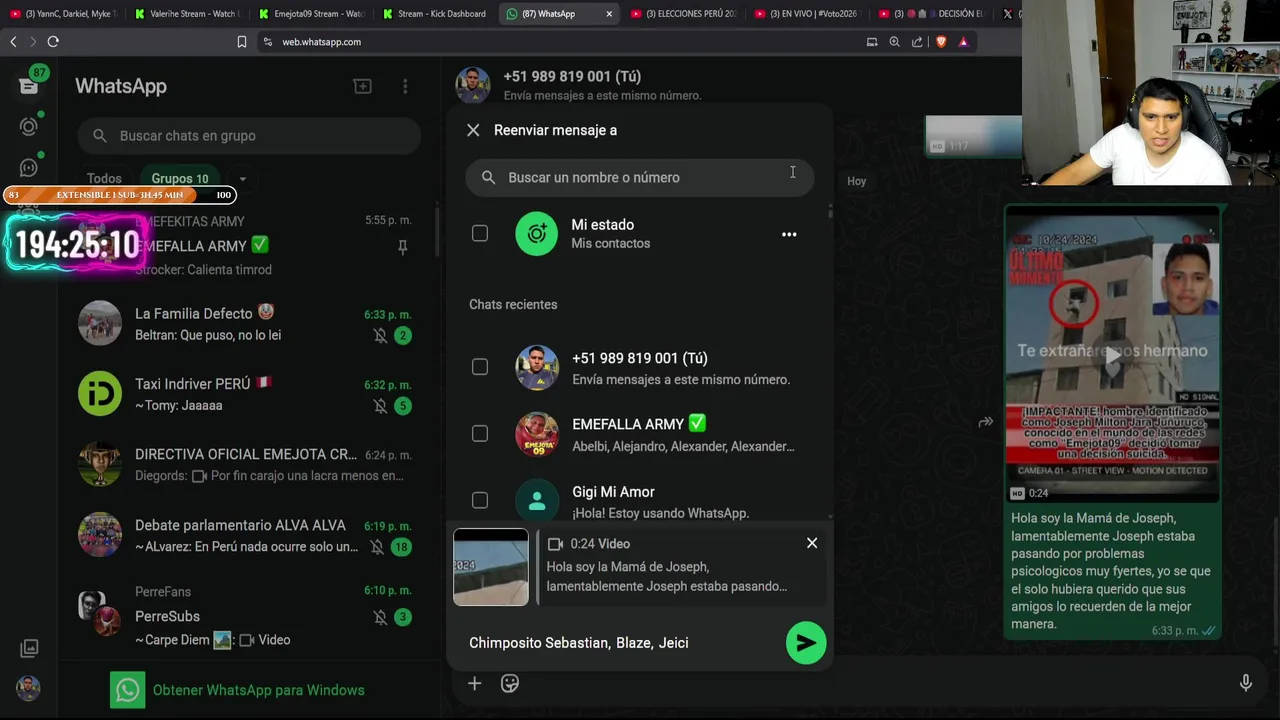The width and height of the screenshot is (1280, 720).
Task: Click unread badge 18 on Debate parlamentario
Action: tap(401, 547)
